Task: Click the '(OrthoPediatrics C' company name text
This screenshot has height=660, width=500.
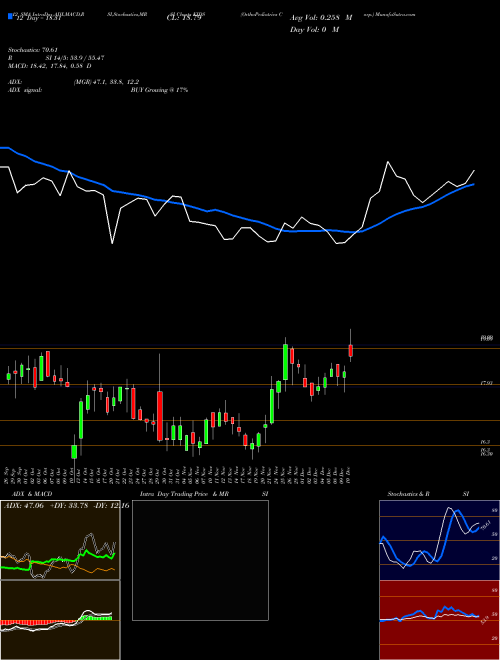Action: 261,14
